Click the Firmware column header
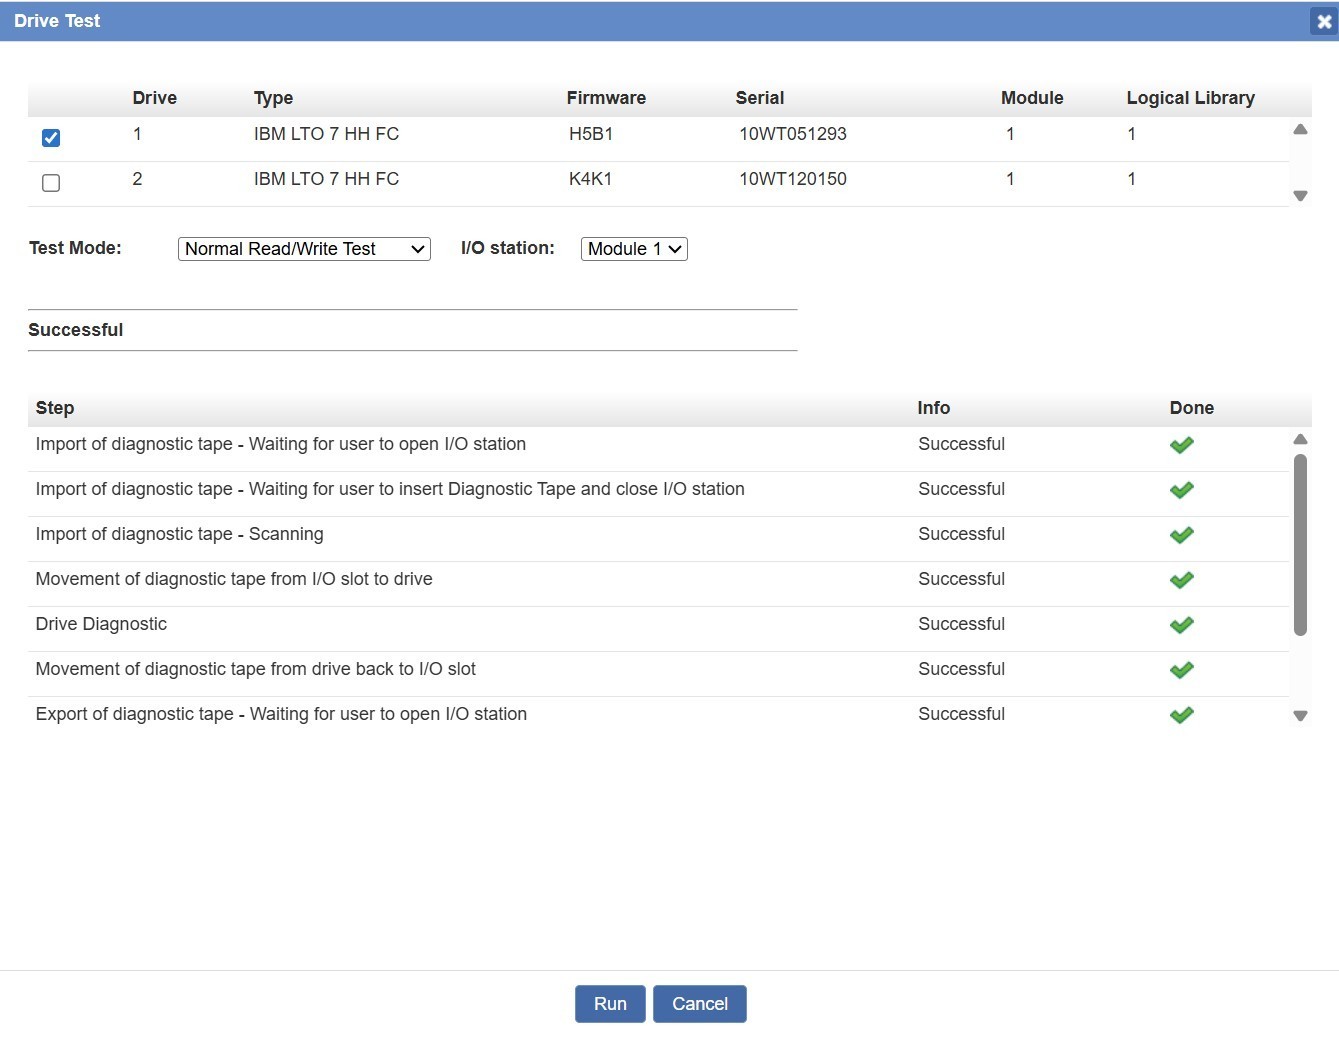This screenshot has width=1339, height=1039. [x=606, y=98]
